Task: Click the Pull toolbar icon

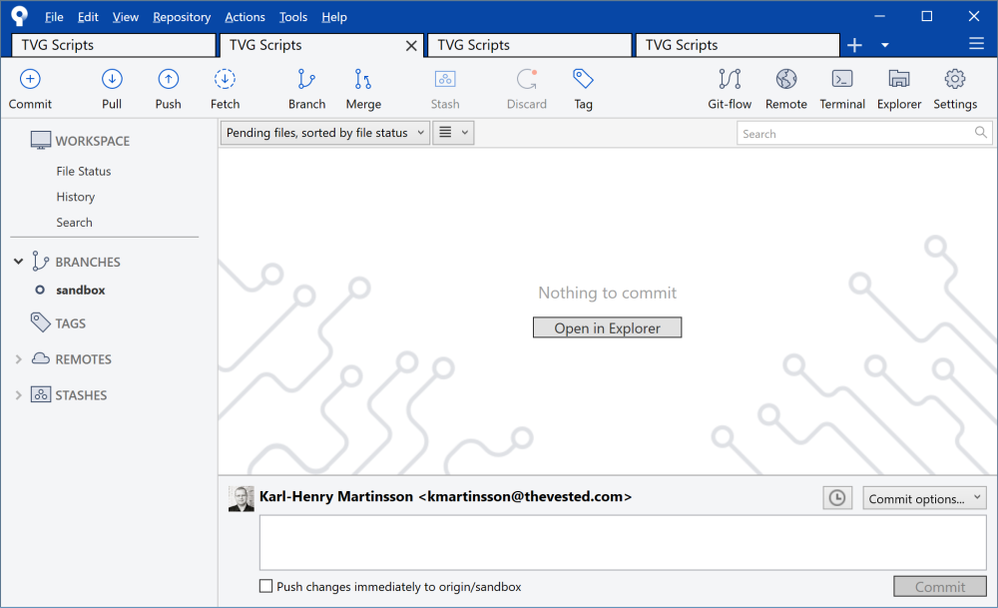Action: pyautogui.click(x=112, y=79)
